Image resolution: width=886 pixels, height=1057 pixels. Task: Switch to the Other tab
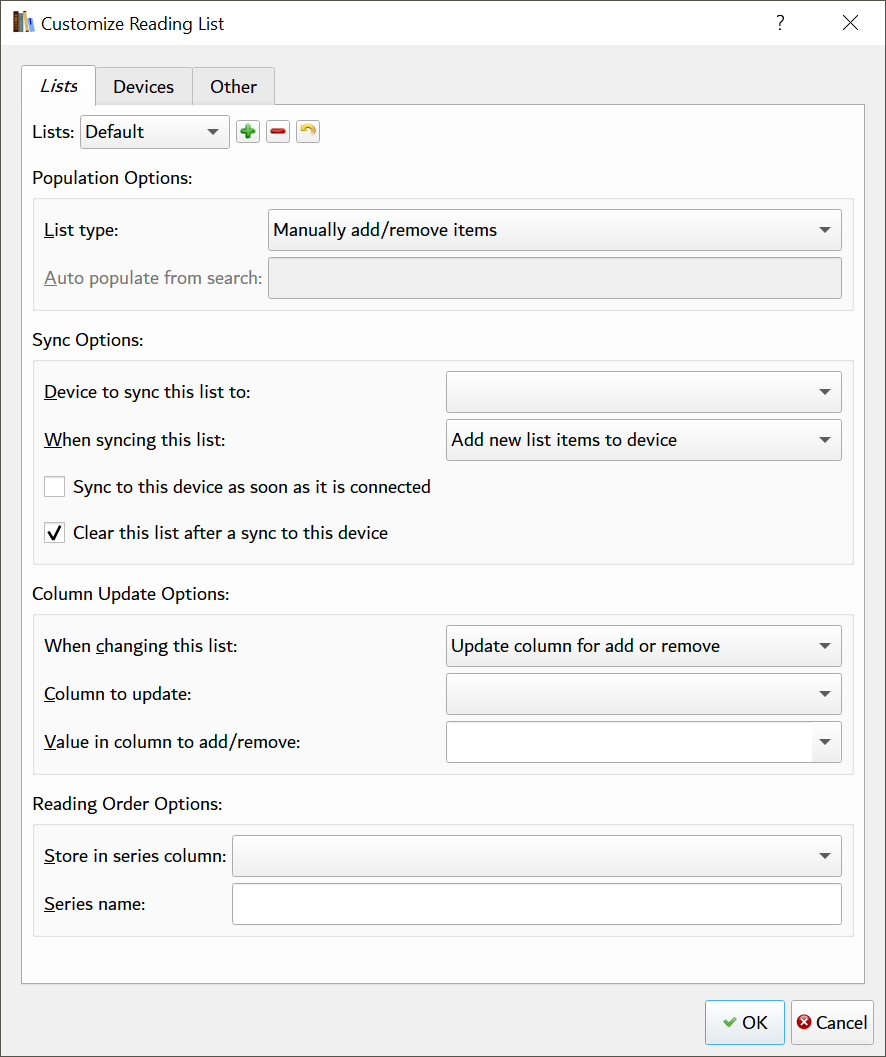click(x=233, y=87)
